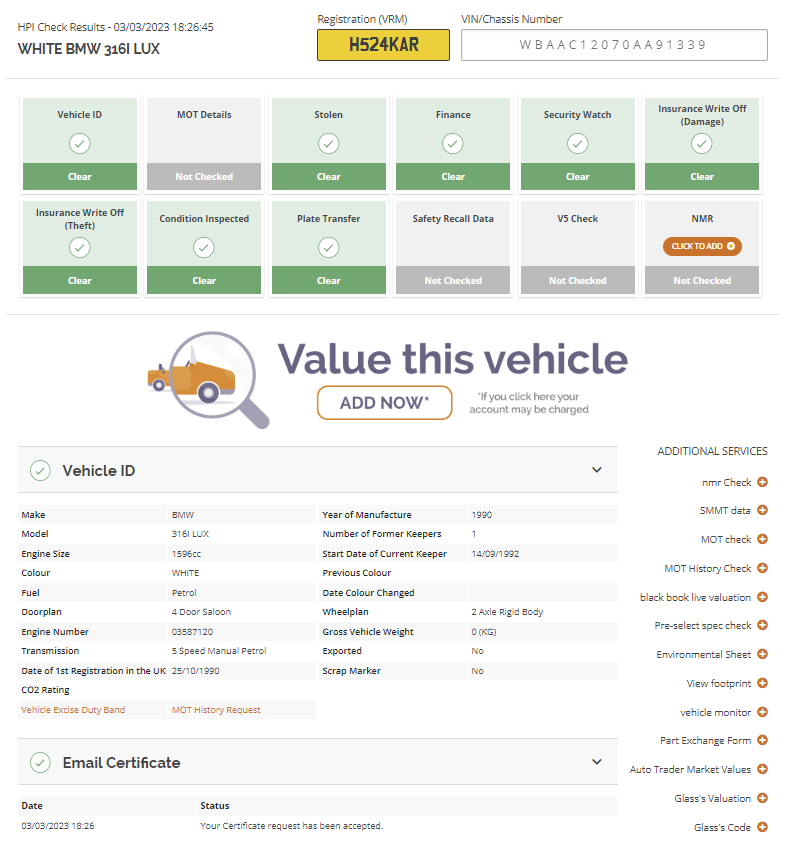The width and height of the screenshot is (787, 842).
Task: Open the nmr Check service link
Action: (726, 482)
